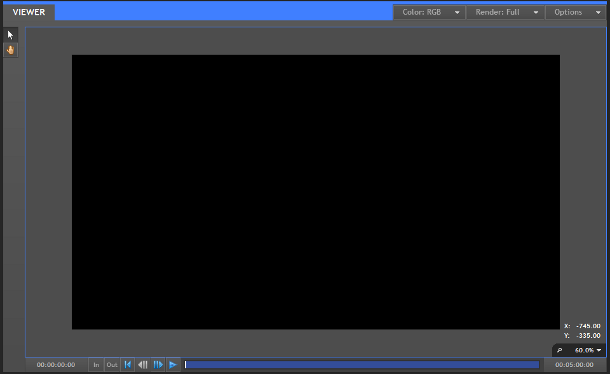Set the Out point
Viewport: 610px width, 374px height.
[x=112, y=365]
